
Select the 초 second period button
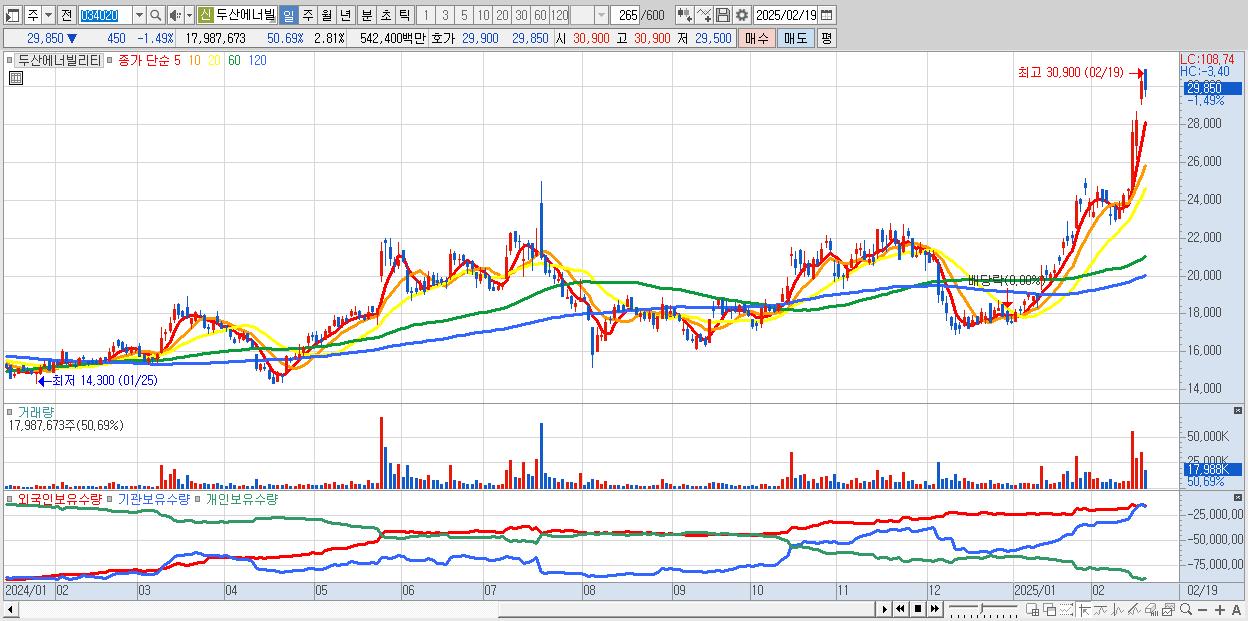[385, 16]
